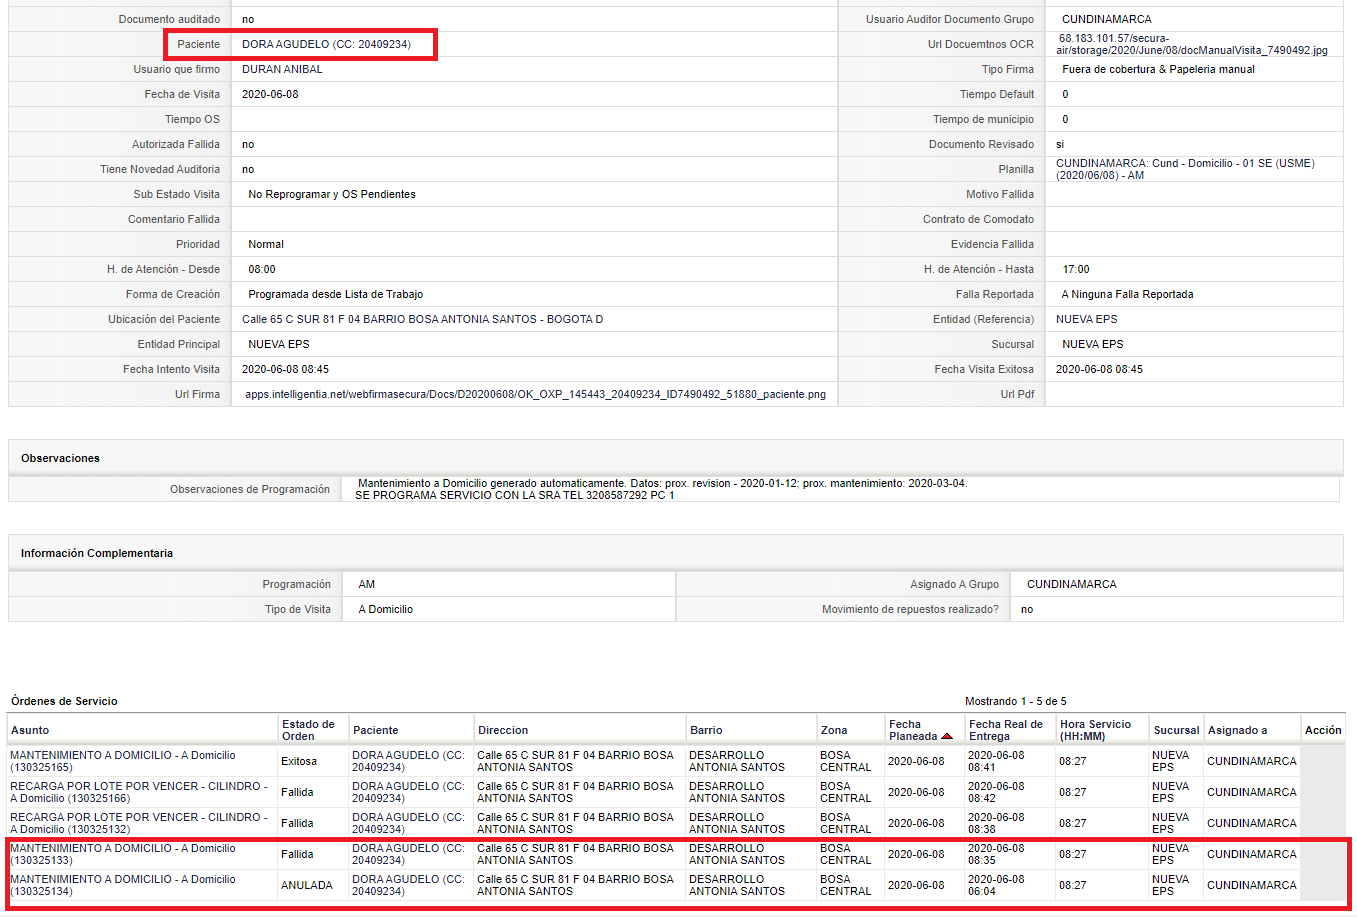The width and height of the screenshot is (1357, 917).
Task: Select delivery date cell '2020-06-08 06:04'
Action: pos(996,885)
